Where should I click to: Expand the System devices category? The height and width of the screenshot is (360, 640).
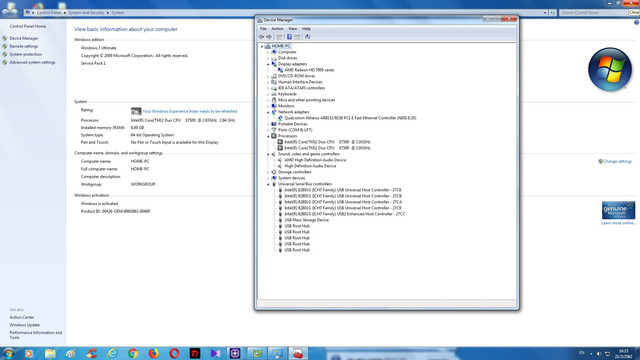(268, 178)
